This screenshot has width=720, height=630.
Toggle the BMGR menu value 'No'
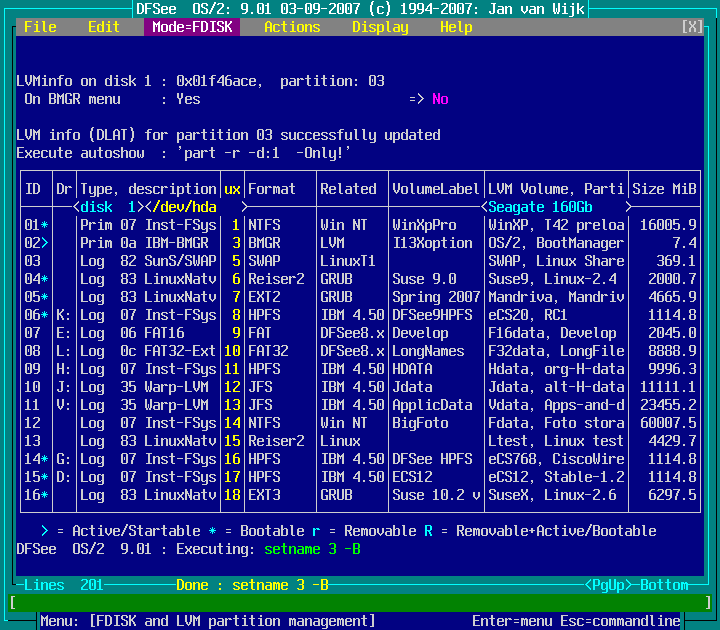pyautogui.click(x=440, y=99)
